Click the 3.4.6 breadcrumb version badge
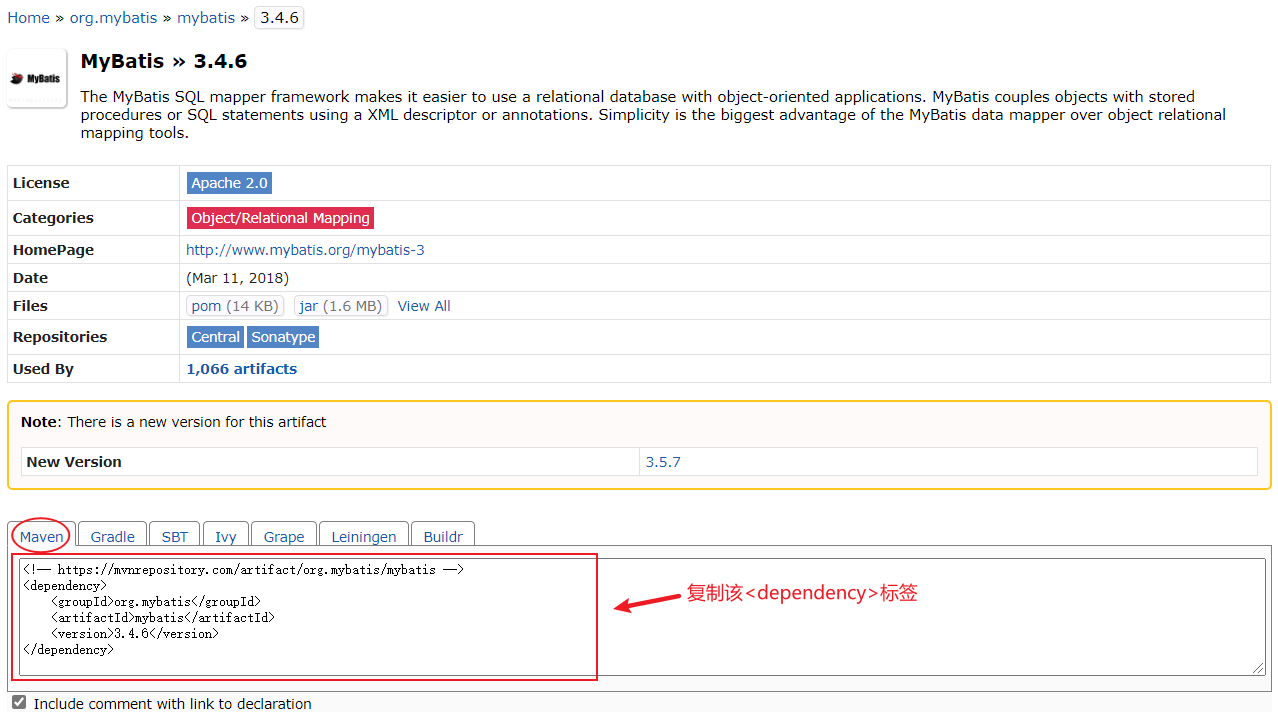 279,18
